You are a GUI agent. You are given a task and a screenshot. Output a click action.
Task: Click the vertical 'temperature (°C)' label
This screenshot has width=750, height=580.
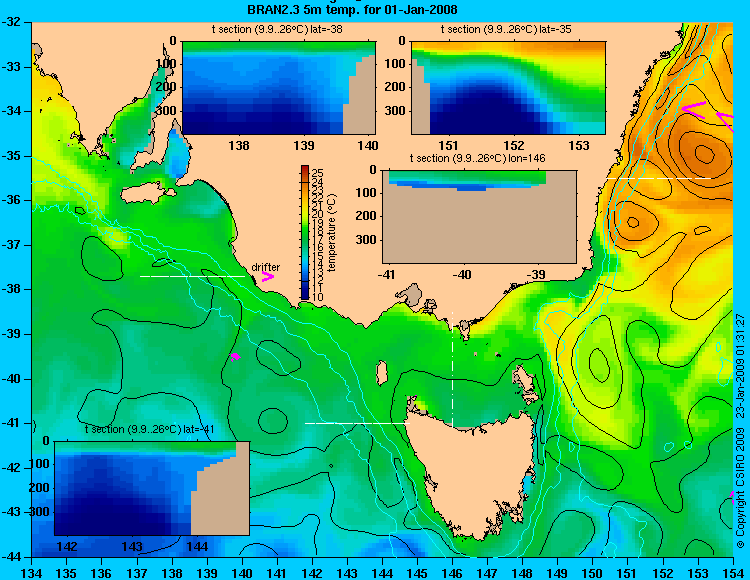(x=333, y=233)
